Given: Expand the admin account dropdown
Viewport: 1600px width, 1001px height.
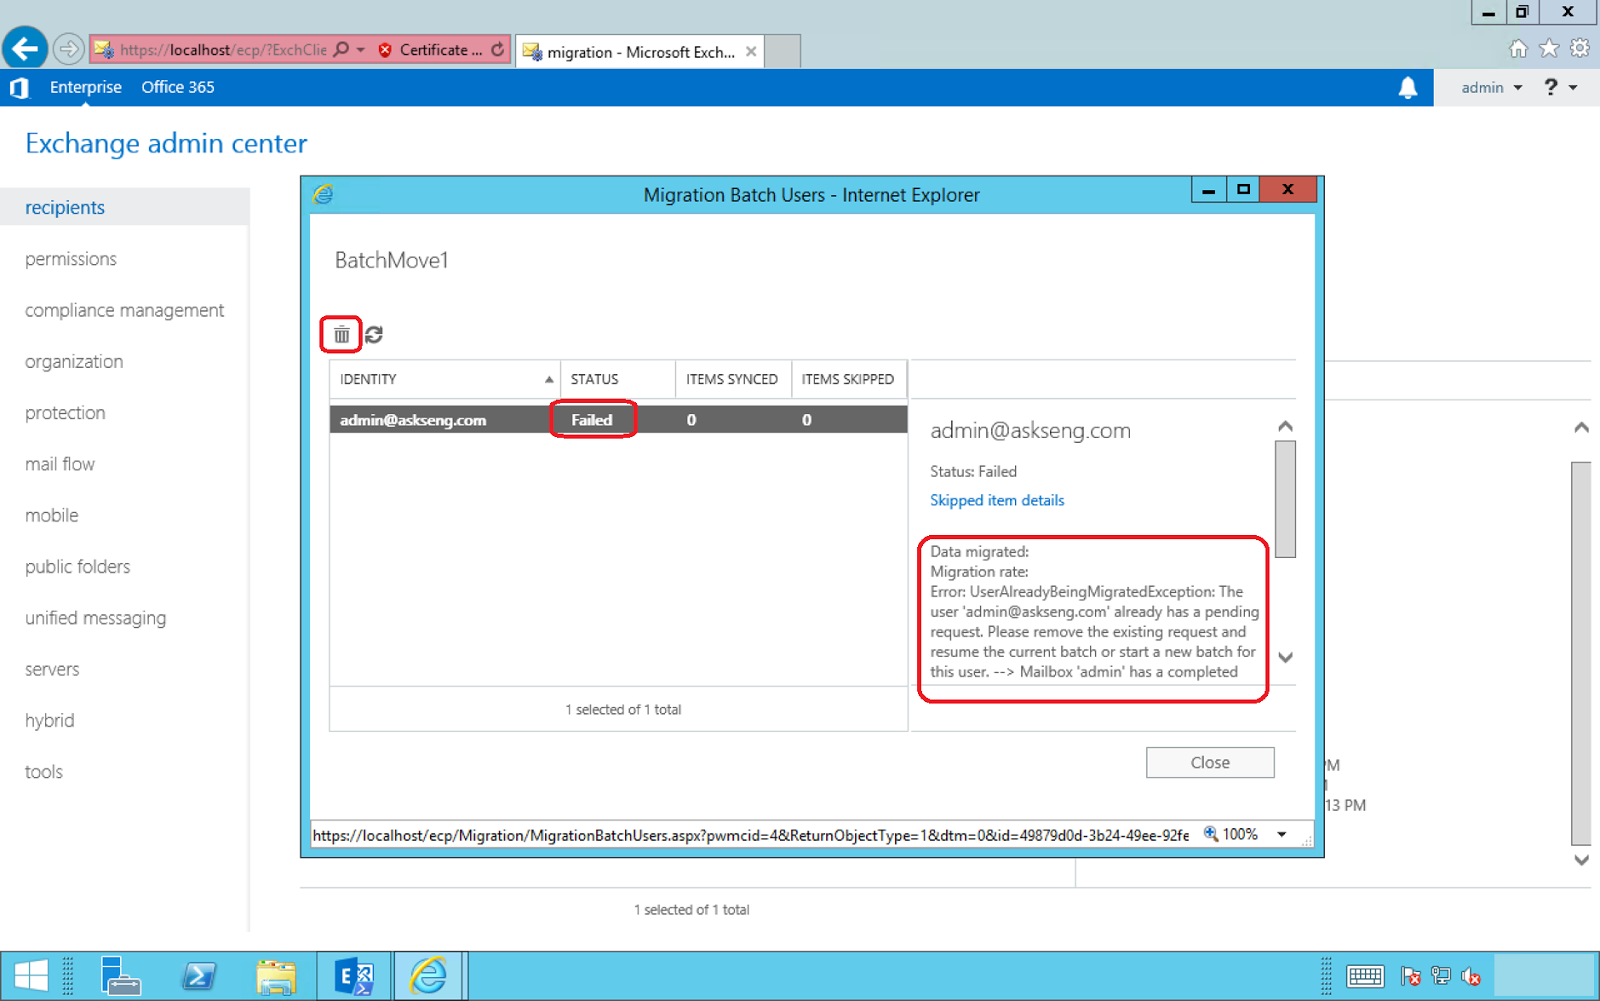Looking at the screenshot, I should tap(1489, 87).
